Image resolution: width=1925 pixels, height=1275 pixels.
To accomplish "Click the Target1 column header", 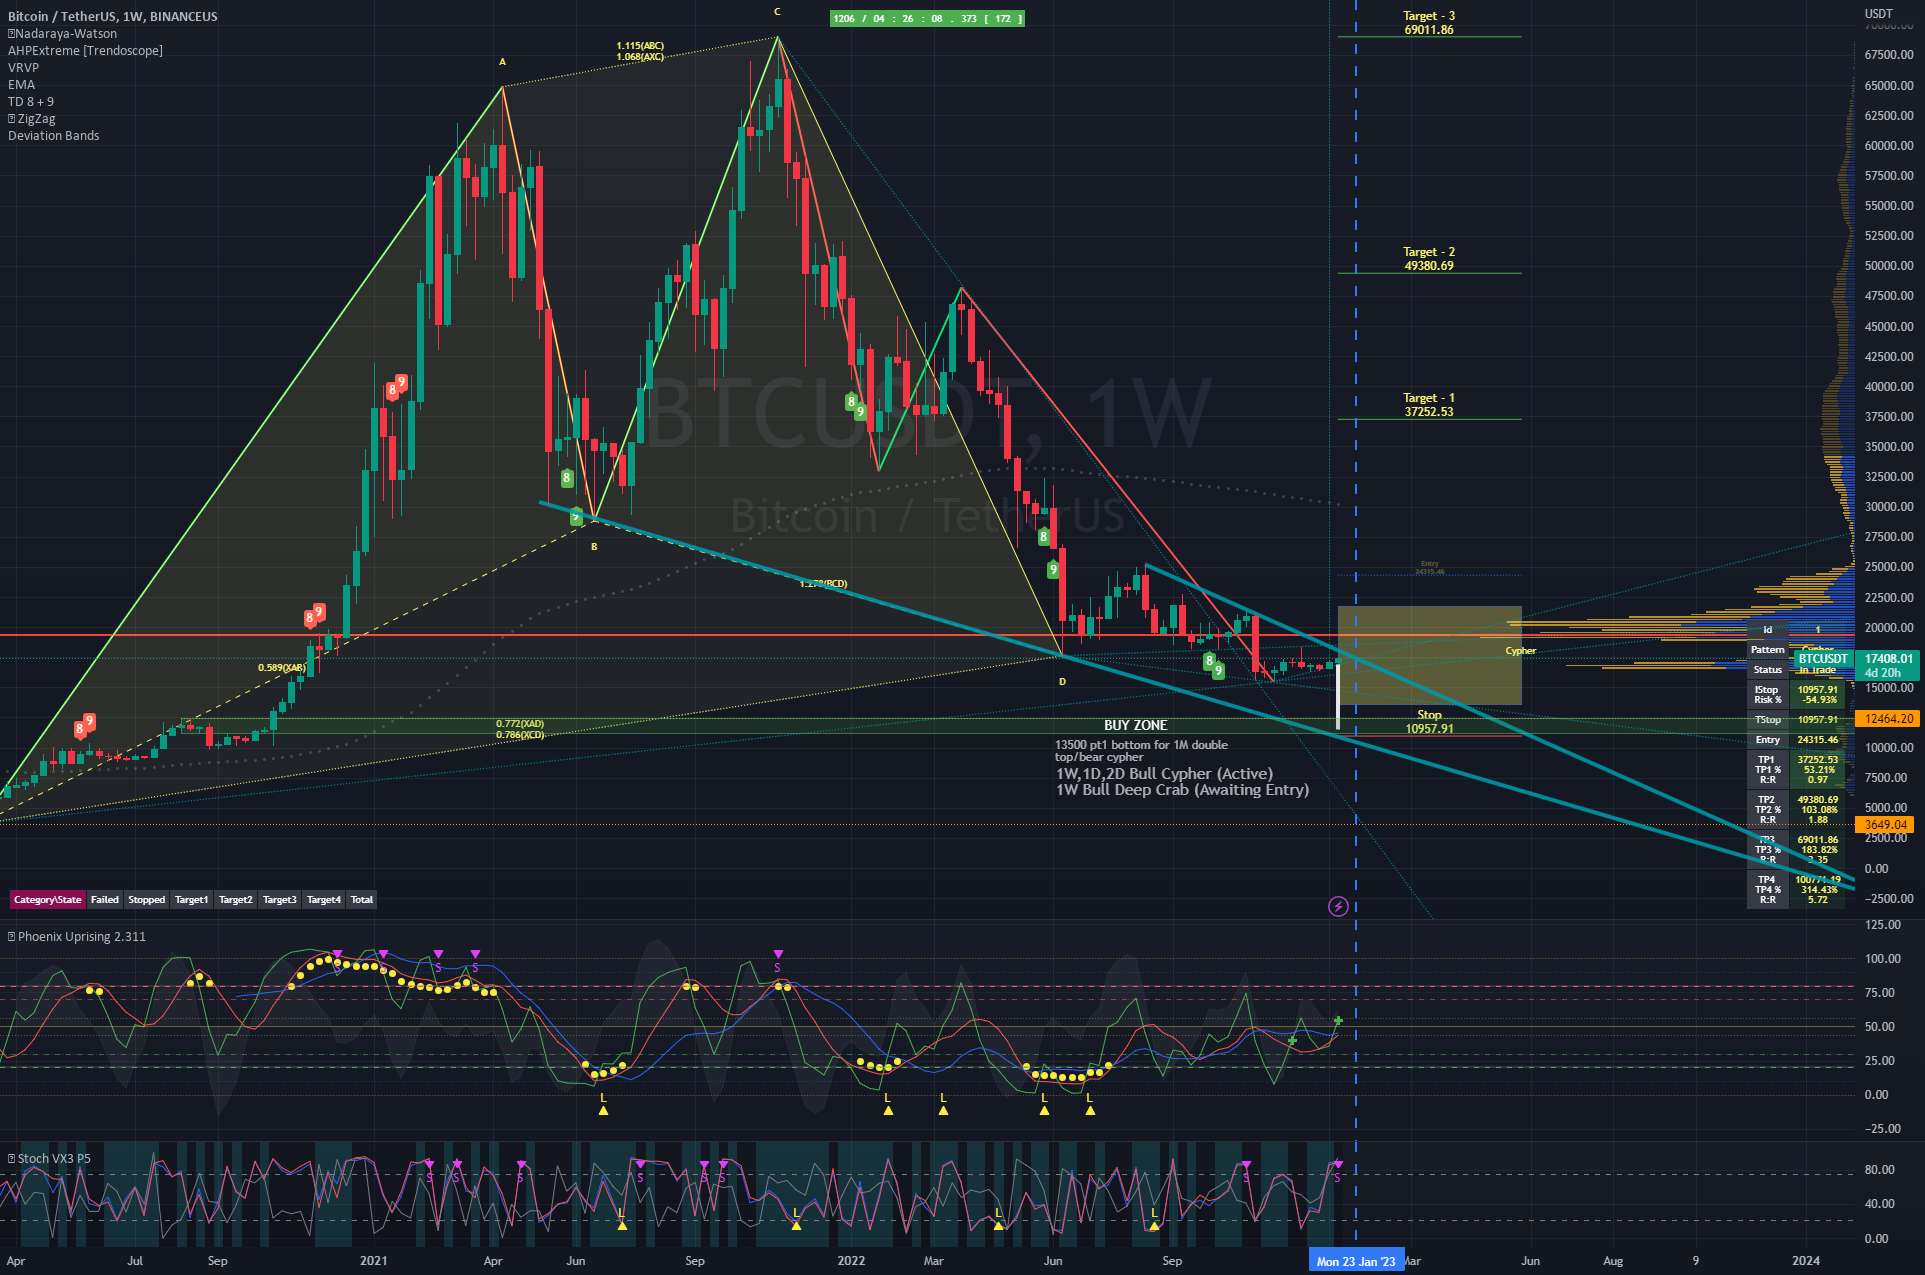I will coord(191,900).
